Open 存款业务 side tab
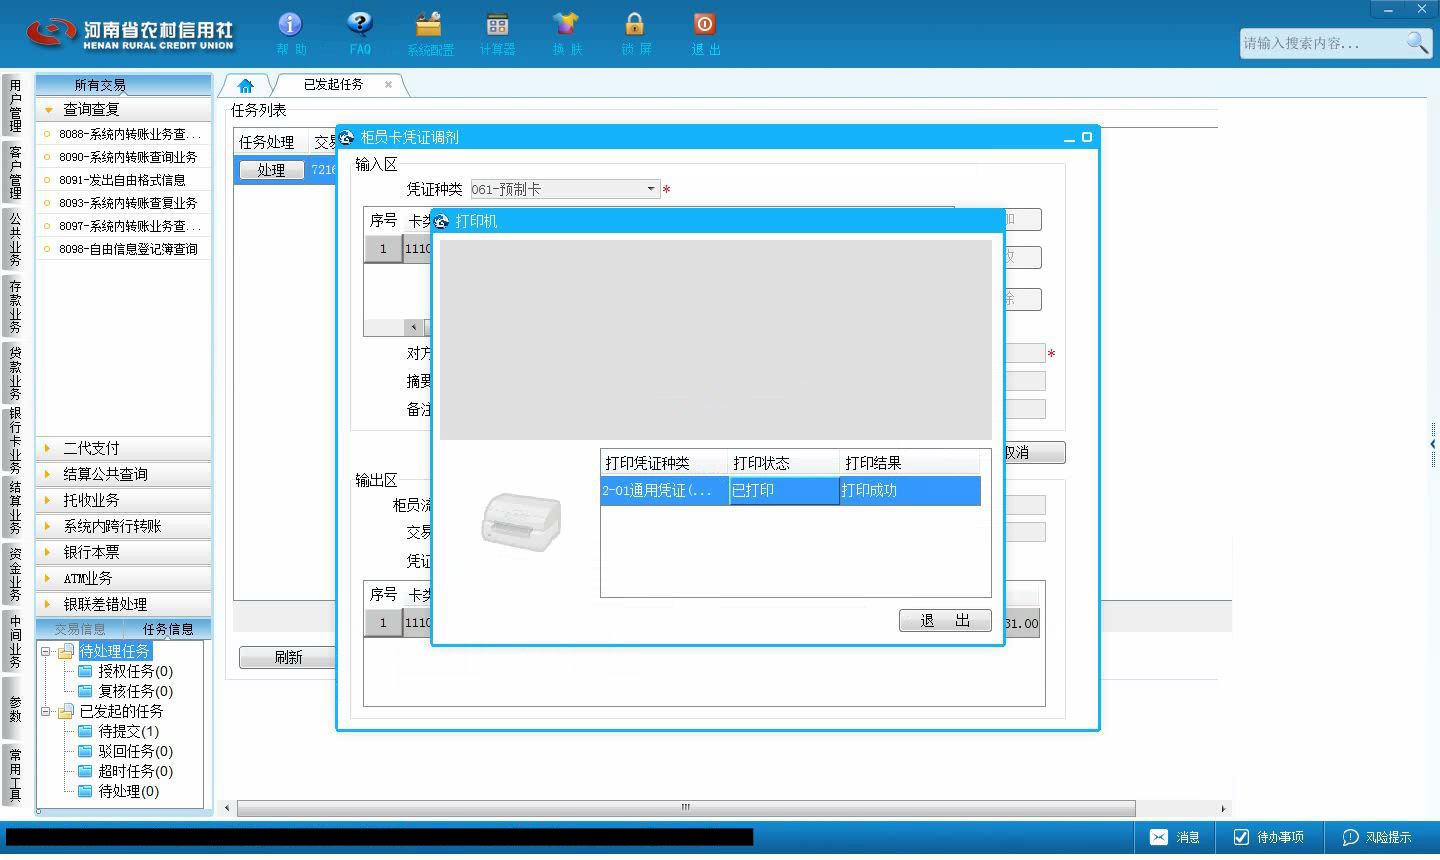Screen dimensions: 1440x860 pos(15,306)
